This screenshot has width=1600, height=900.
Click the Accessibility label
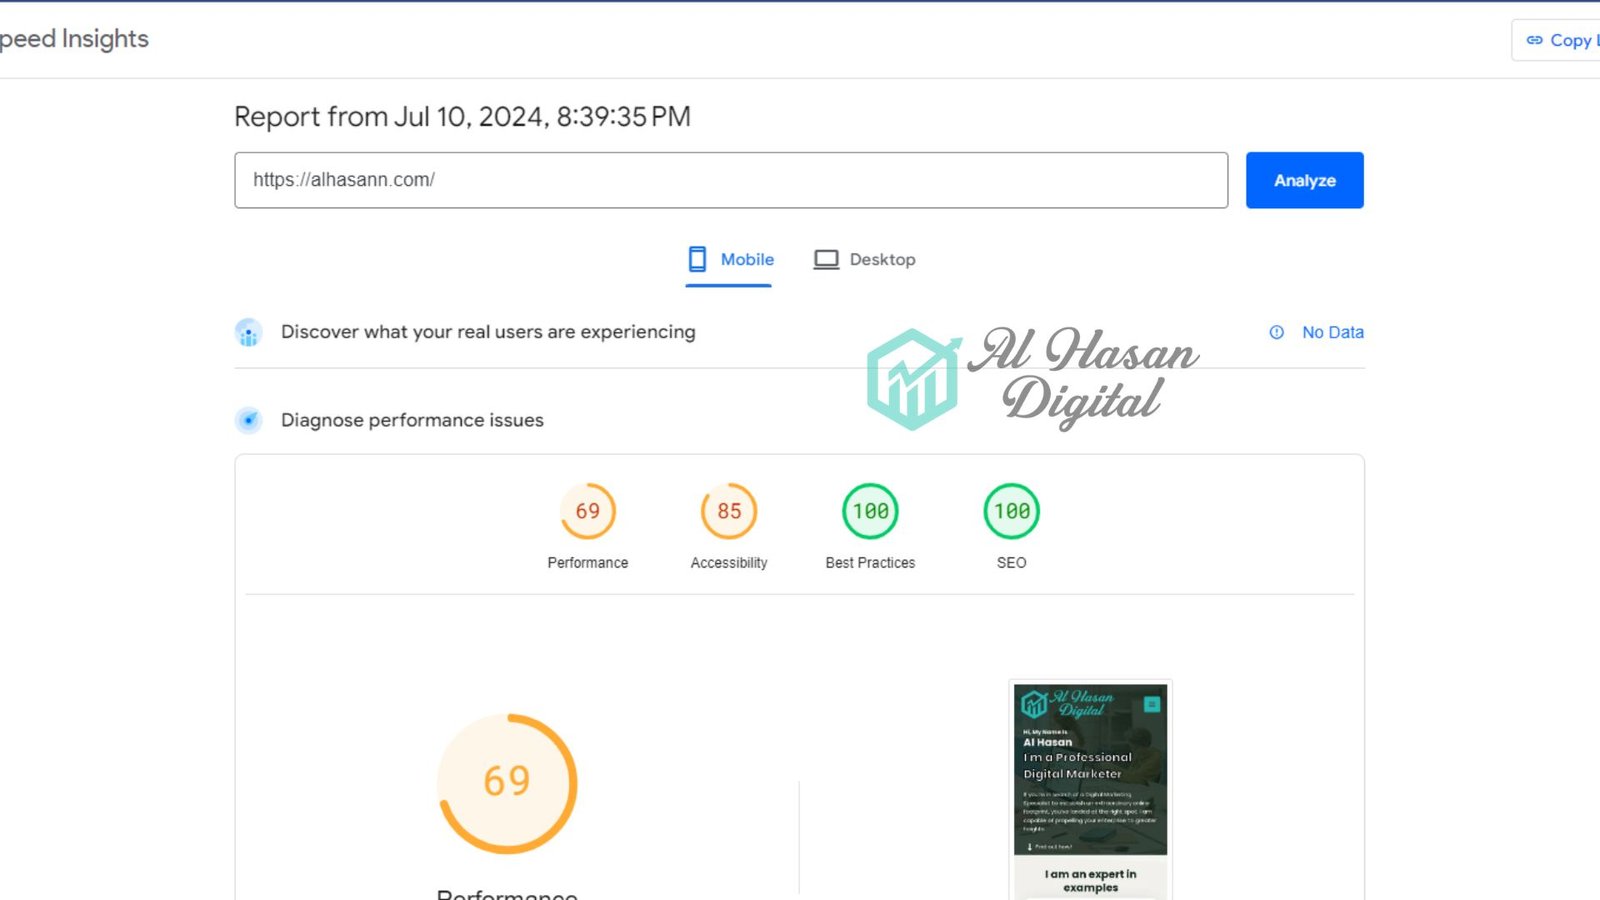pos(729,563)
